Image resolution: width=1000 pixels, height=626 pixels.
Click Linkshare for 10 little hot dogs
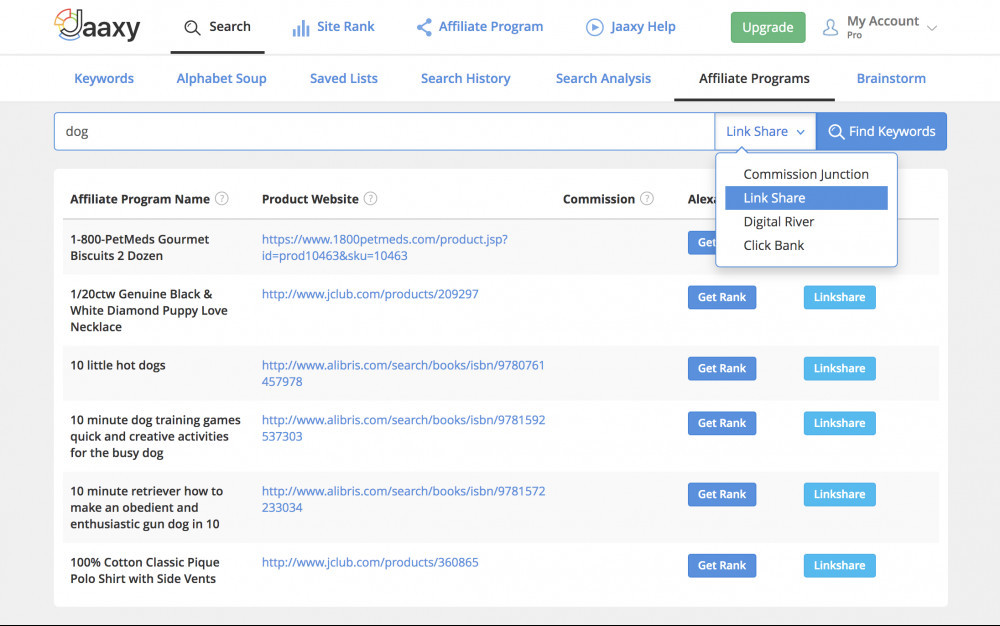[839, 368]
